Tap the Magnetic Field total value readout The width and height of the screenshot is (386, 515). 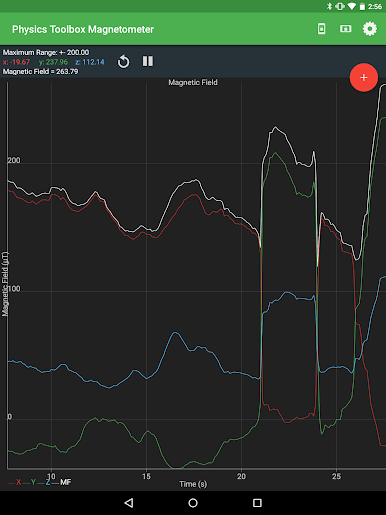pos(40,71)
